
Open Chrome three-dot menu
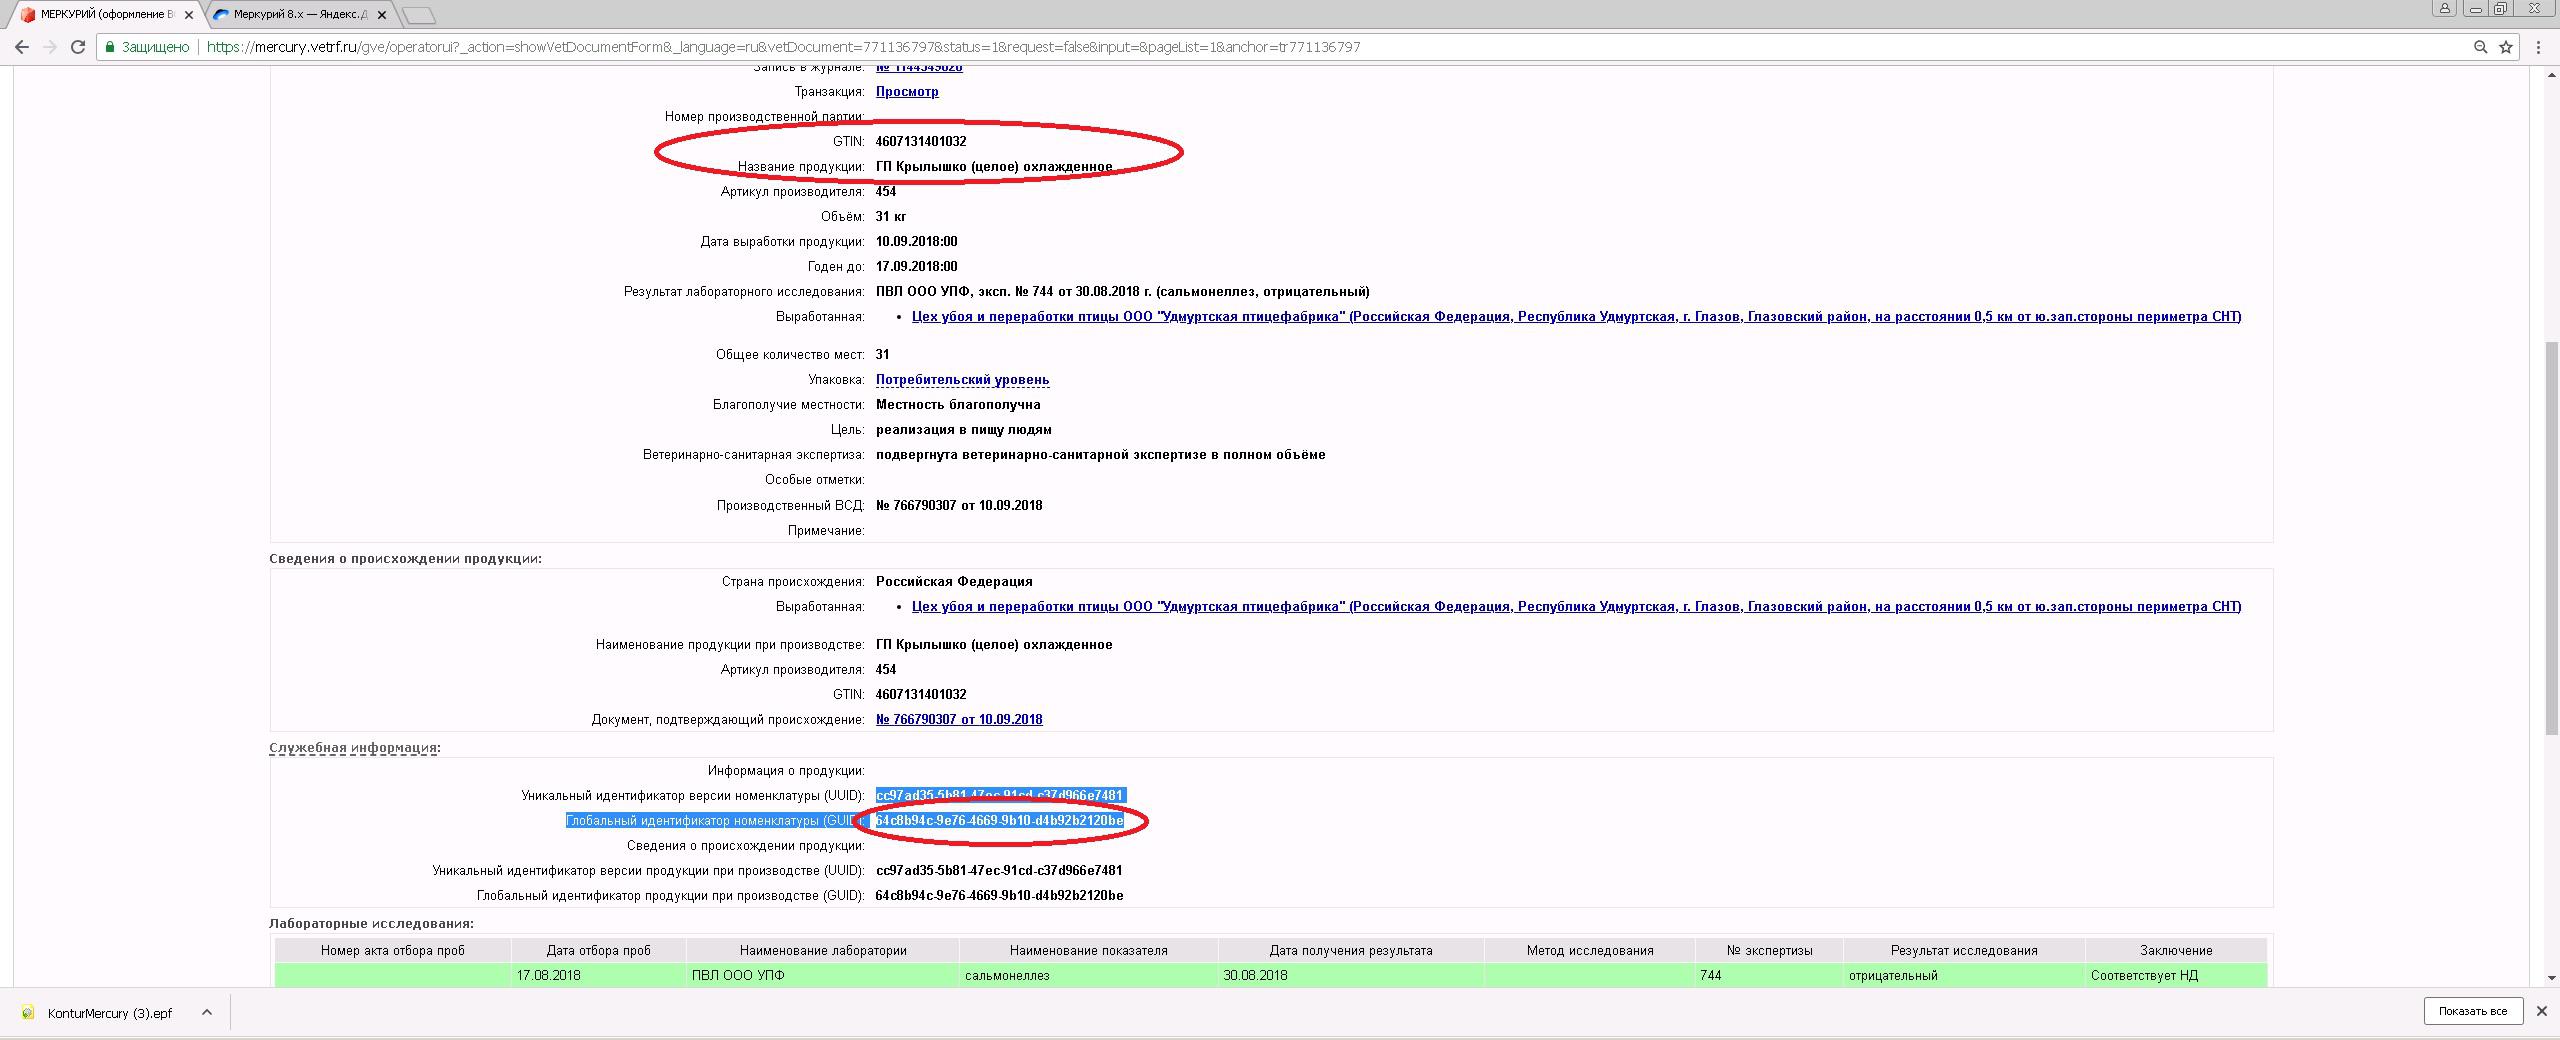click(x=2538, y=47)
